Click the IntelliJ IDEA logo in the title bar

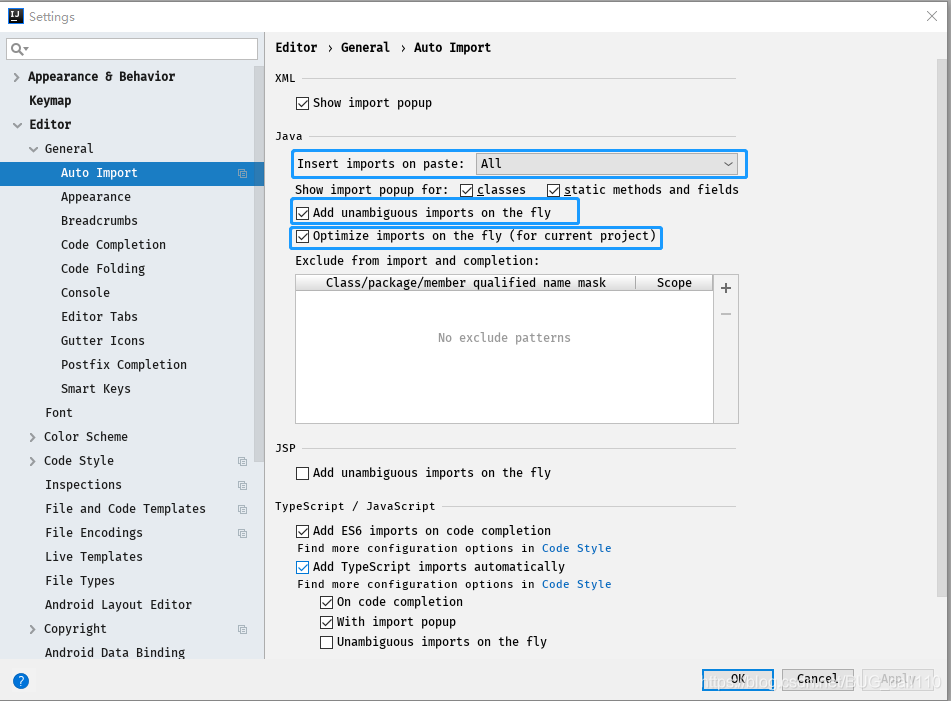pos(14,15)
